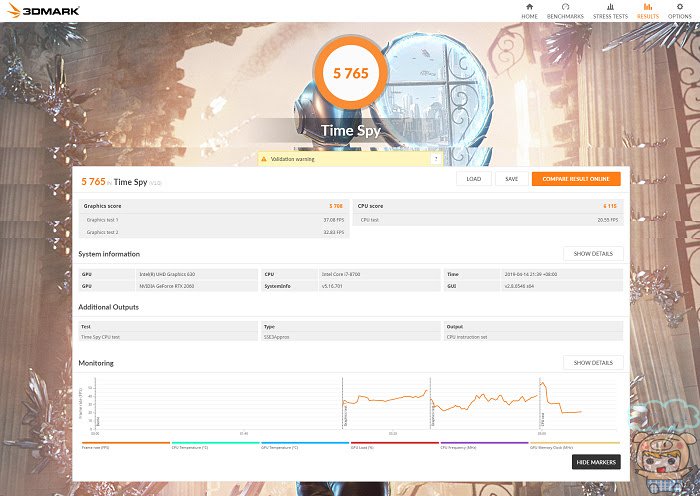The width and height of the screenshot is (700, 496).
Task: Show details for System information
Action: click(593, 254)
